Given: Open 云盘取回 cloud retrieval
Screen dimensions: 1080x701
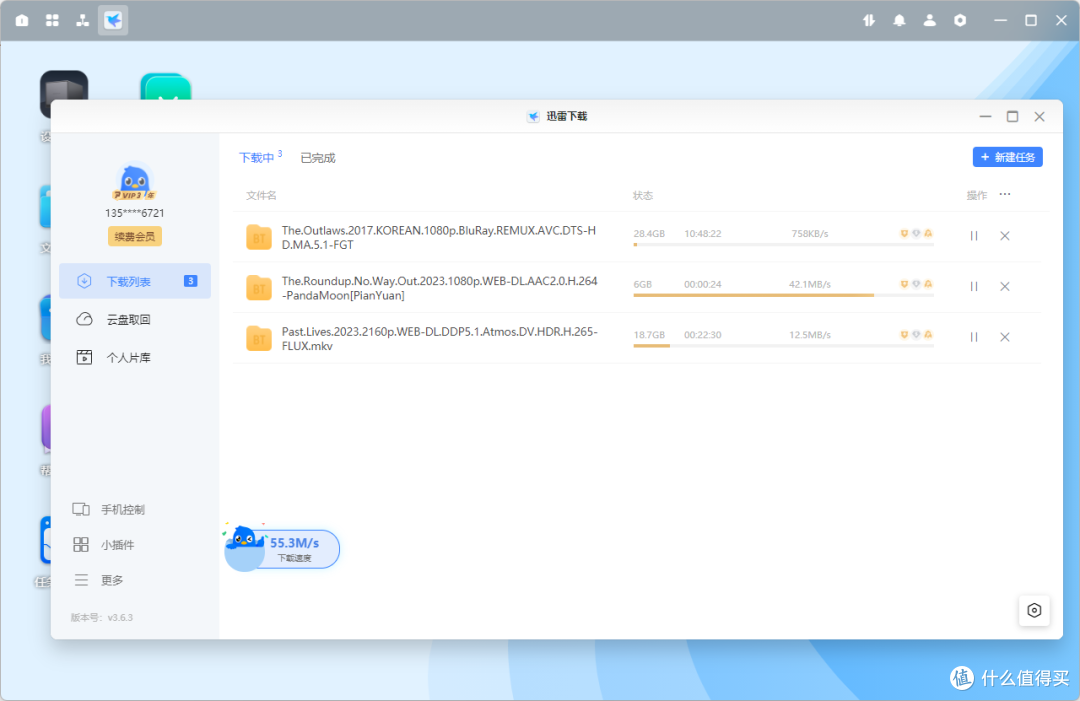Looking at the screenshot, I should pos(128,319).
